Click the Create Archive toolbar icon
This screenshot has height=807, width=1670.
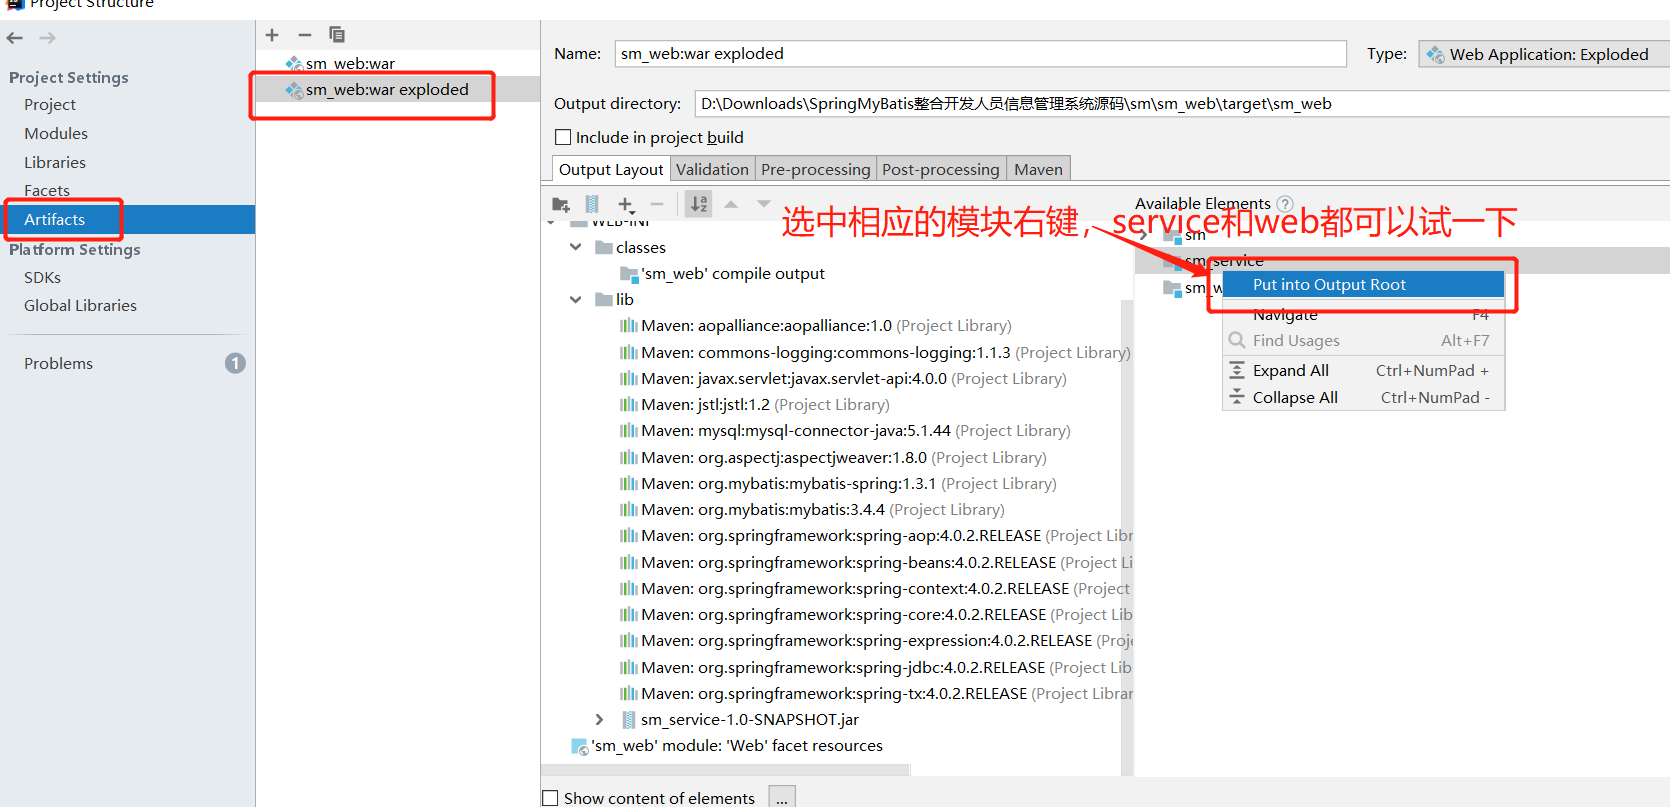click(x=592, y=205)
